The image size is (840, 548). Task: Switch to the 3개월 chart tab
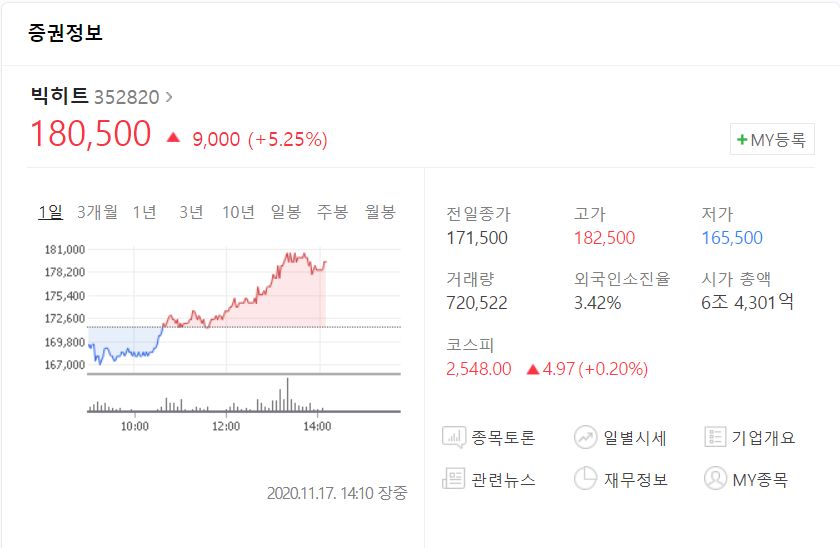pyautogui.click(x=97, y=212)
